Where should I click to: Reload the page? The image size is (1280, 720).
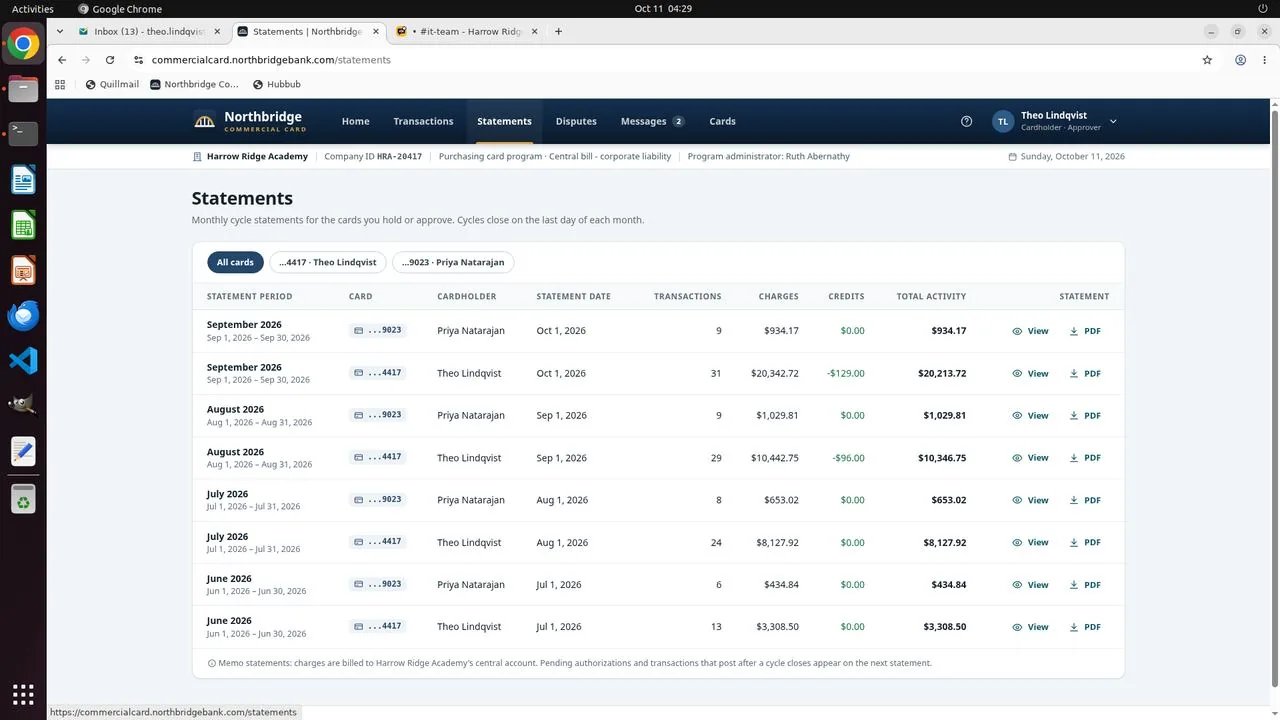click(x=110, y=60)
